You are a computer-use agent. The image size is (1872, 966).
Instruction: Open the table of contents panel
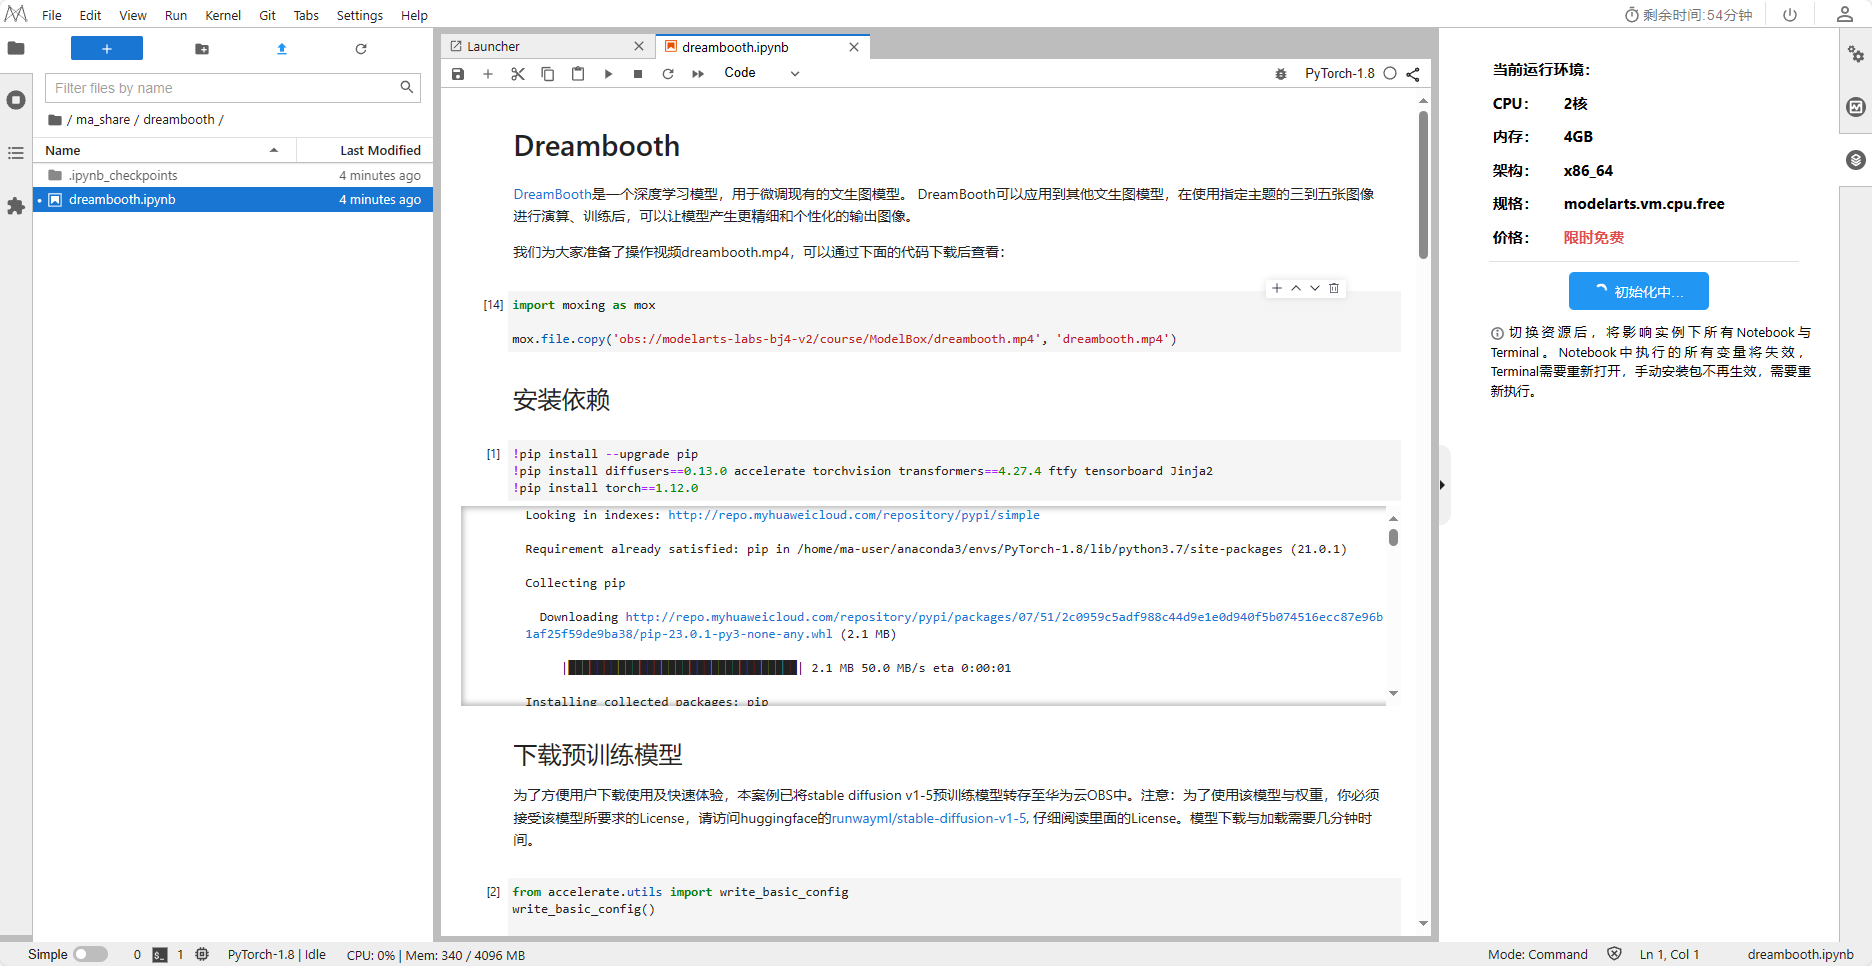point(16,153)
